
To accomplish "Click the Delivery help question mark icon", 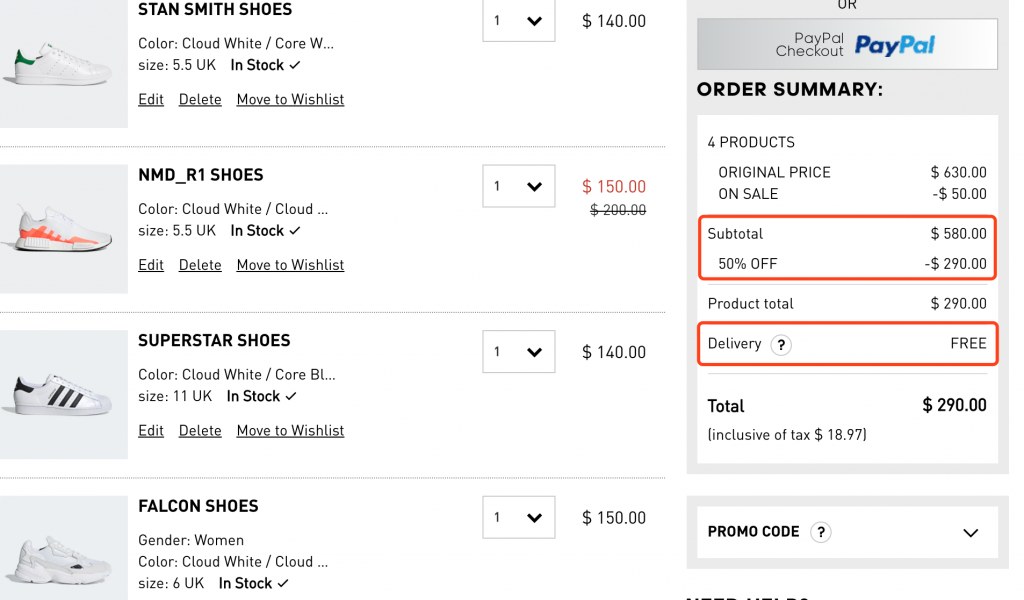I will point(781,345).
